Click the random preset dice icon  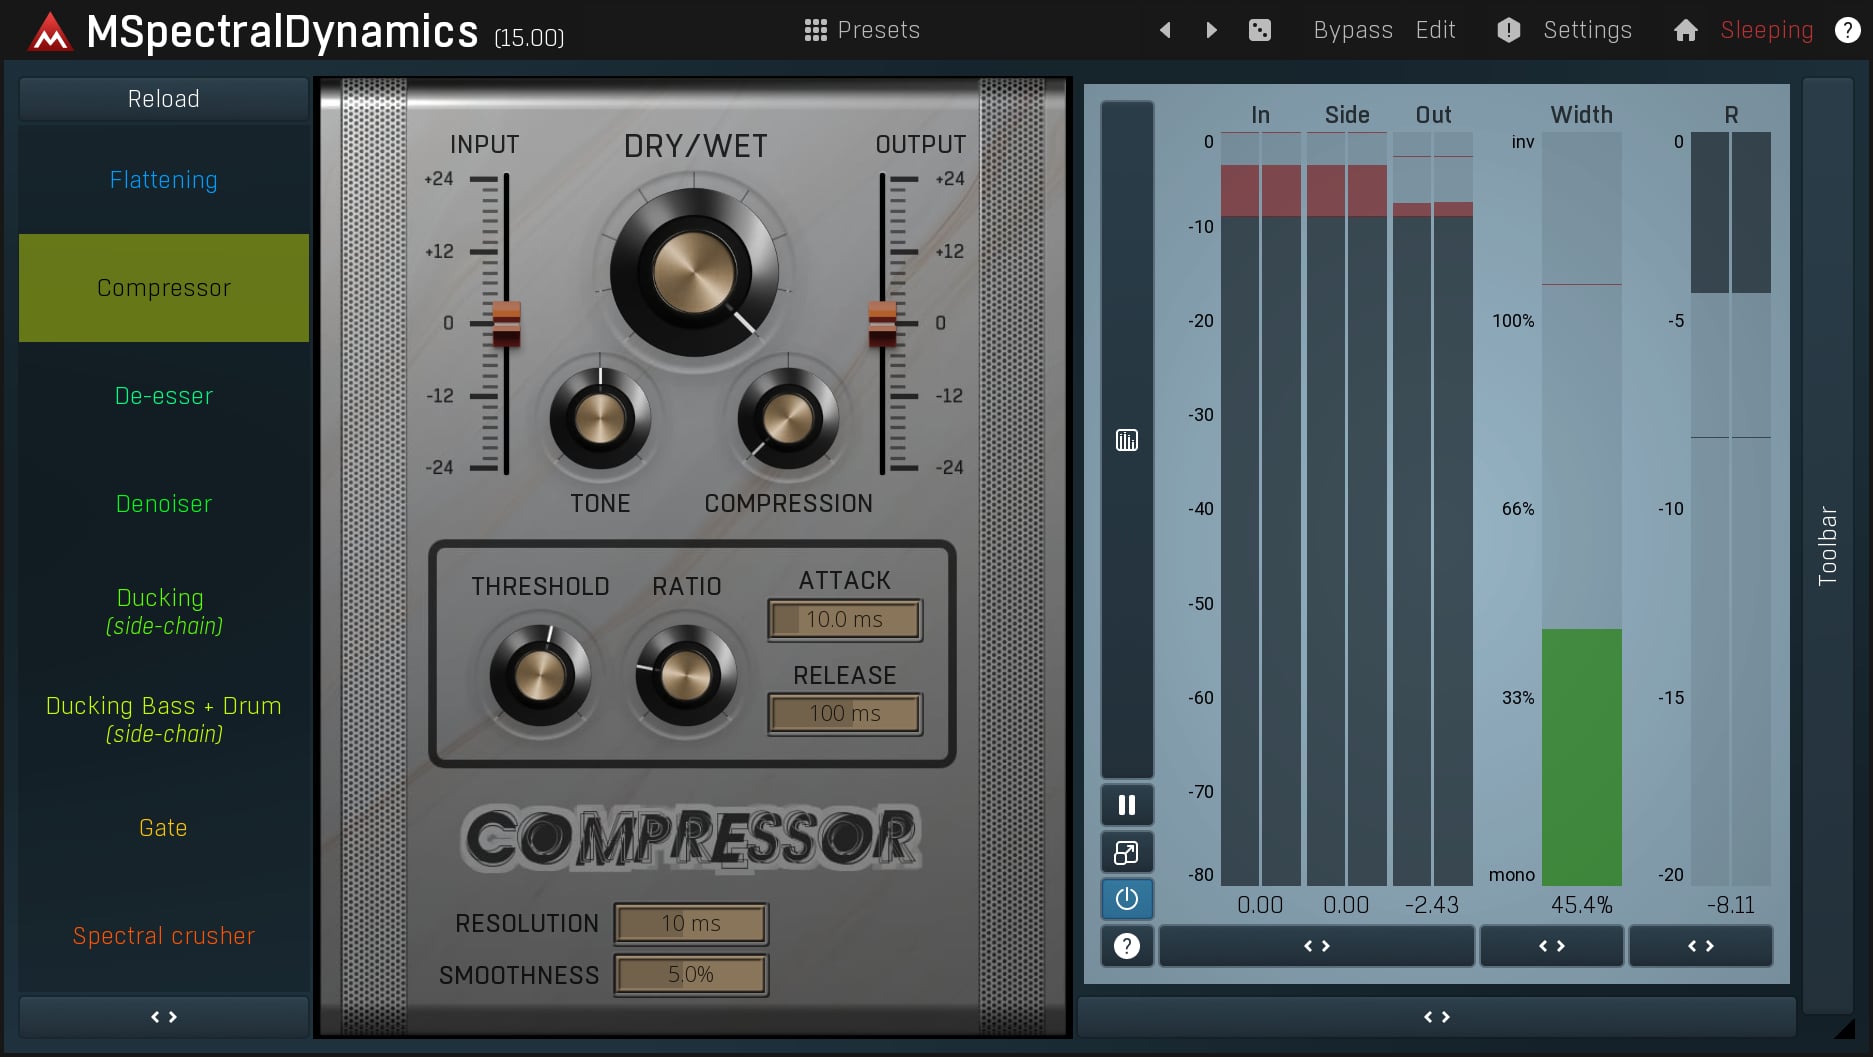tap(1259, 30)
